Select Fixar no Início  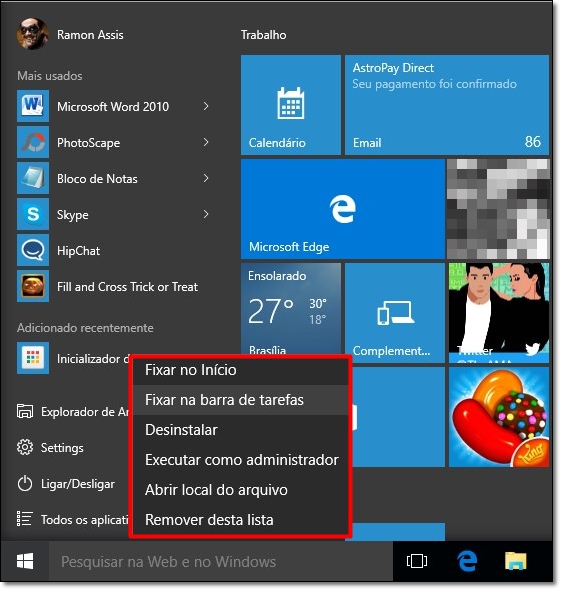coord(240,370)
